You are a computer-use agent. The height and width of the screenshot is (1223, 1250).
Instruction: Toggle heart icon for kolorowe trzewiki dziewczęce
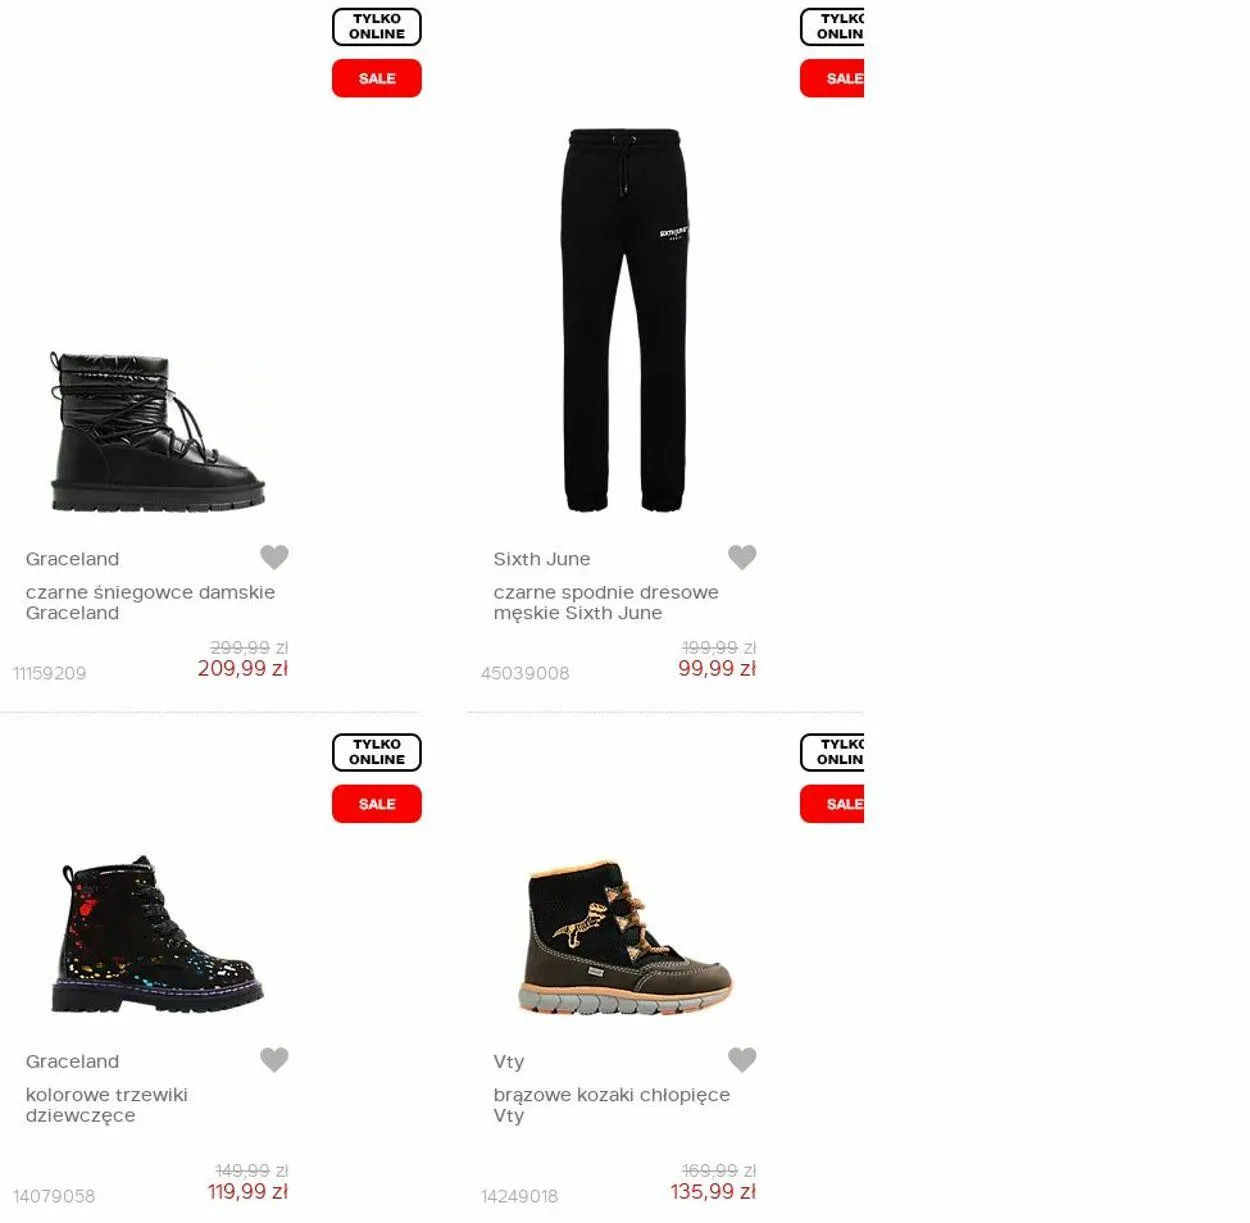(274, 1060)
